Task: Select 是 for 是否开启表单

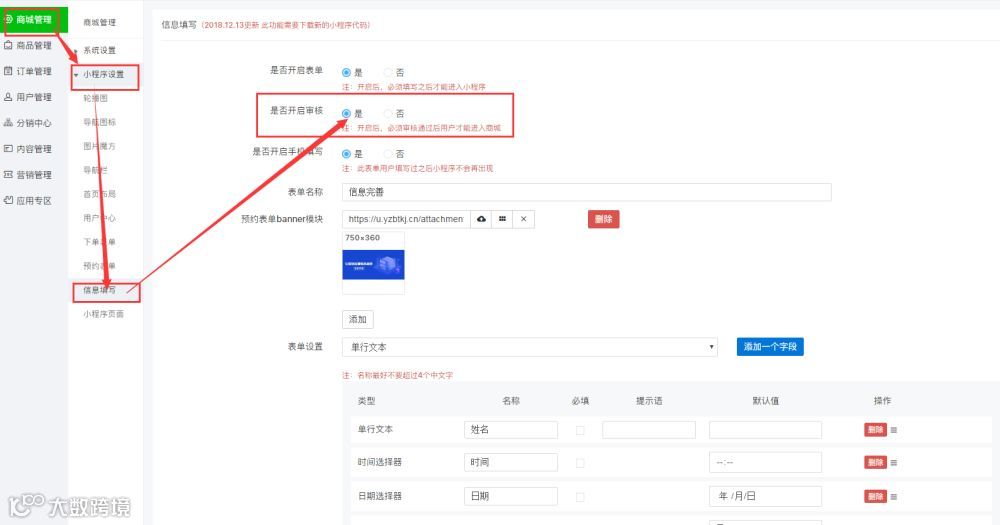Action: pos(346,73)
